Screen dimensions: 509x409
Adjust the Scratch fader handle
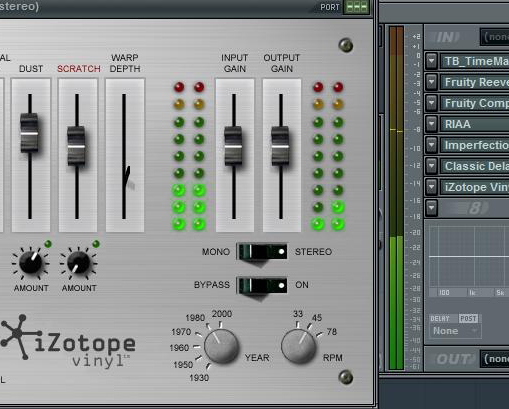pyautogui.click(x=76, y=146)
